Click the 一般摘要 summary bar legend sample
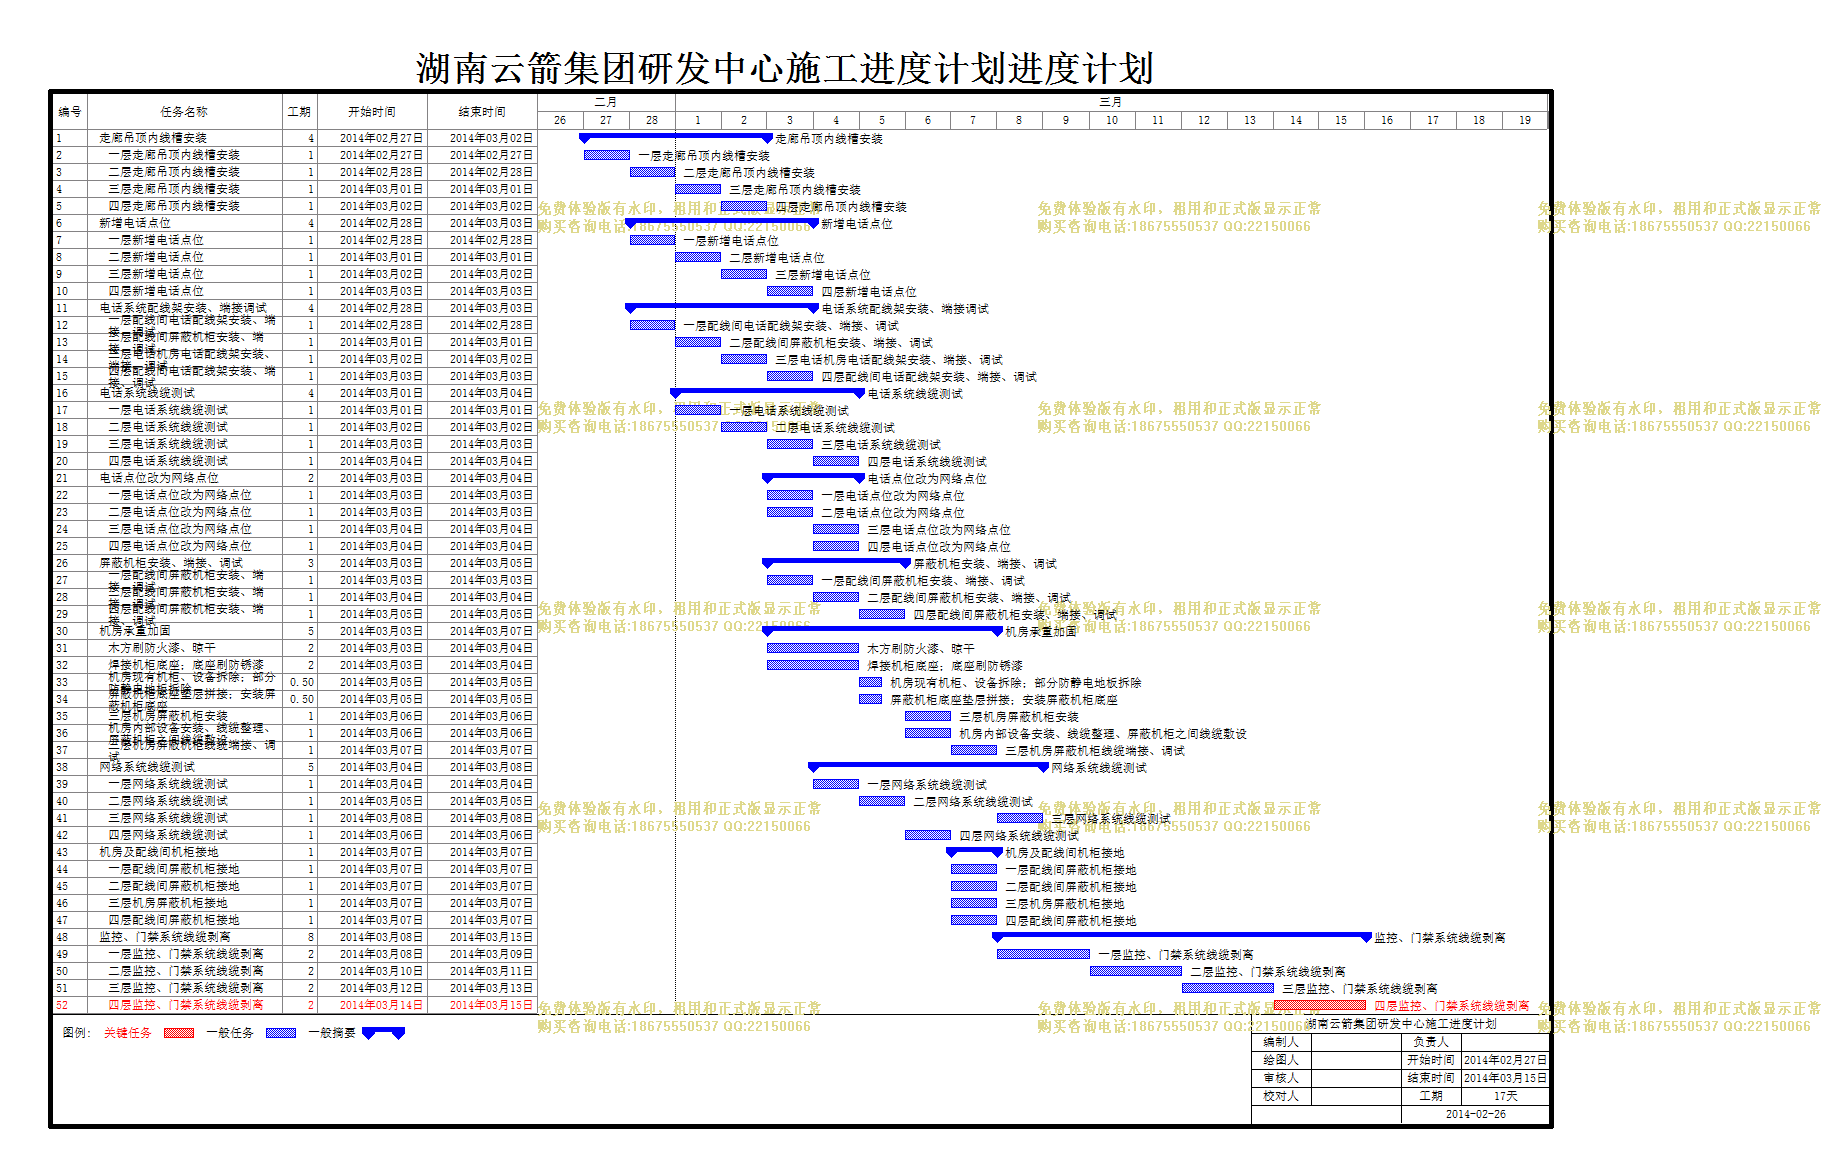The height and width of the screenshot is (1175, 1821). click(x=383, y=1033)
